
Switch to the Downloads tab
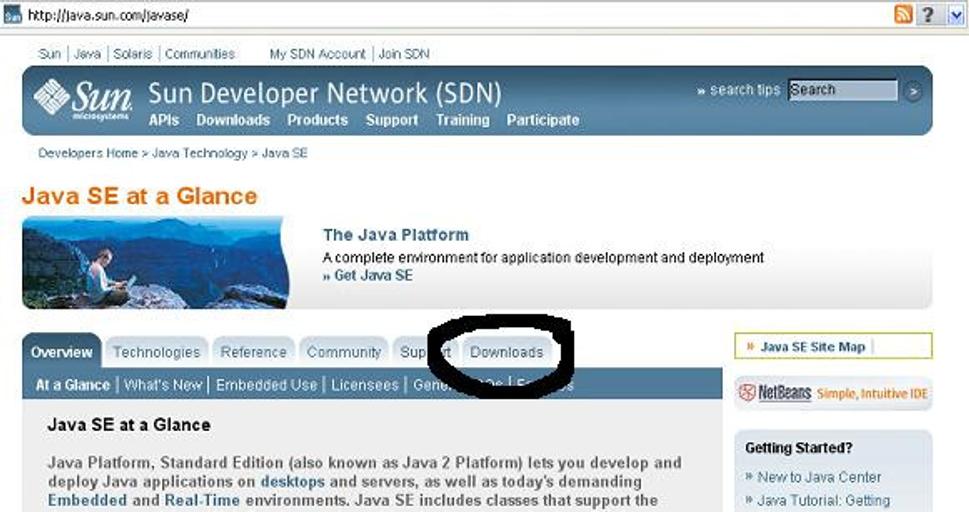point(507,352)
